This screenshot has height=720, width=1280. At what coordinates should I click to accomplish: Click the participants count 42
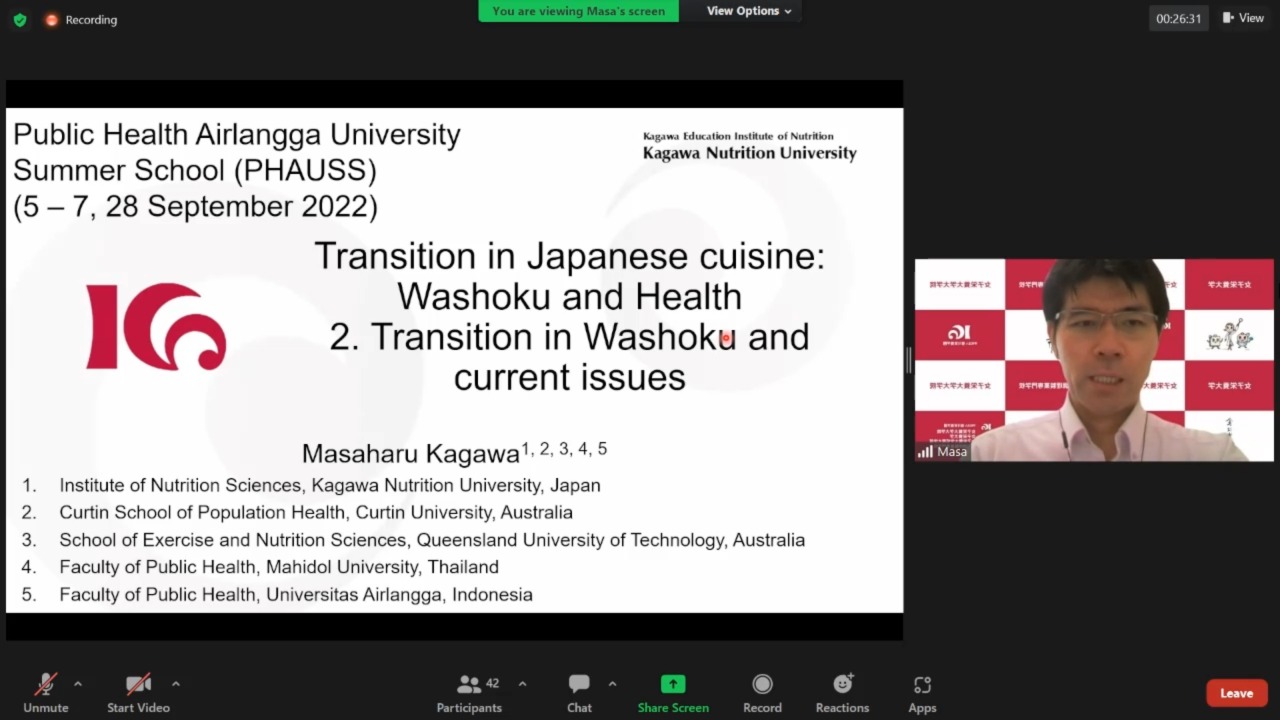click(492, 684)
